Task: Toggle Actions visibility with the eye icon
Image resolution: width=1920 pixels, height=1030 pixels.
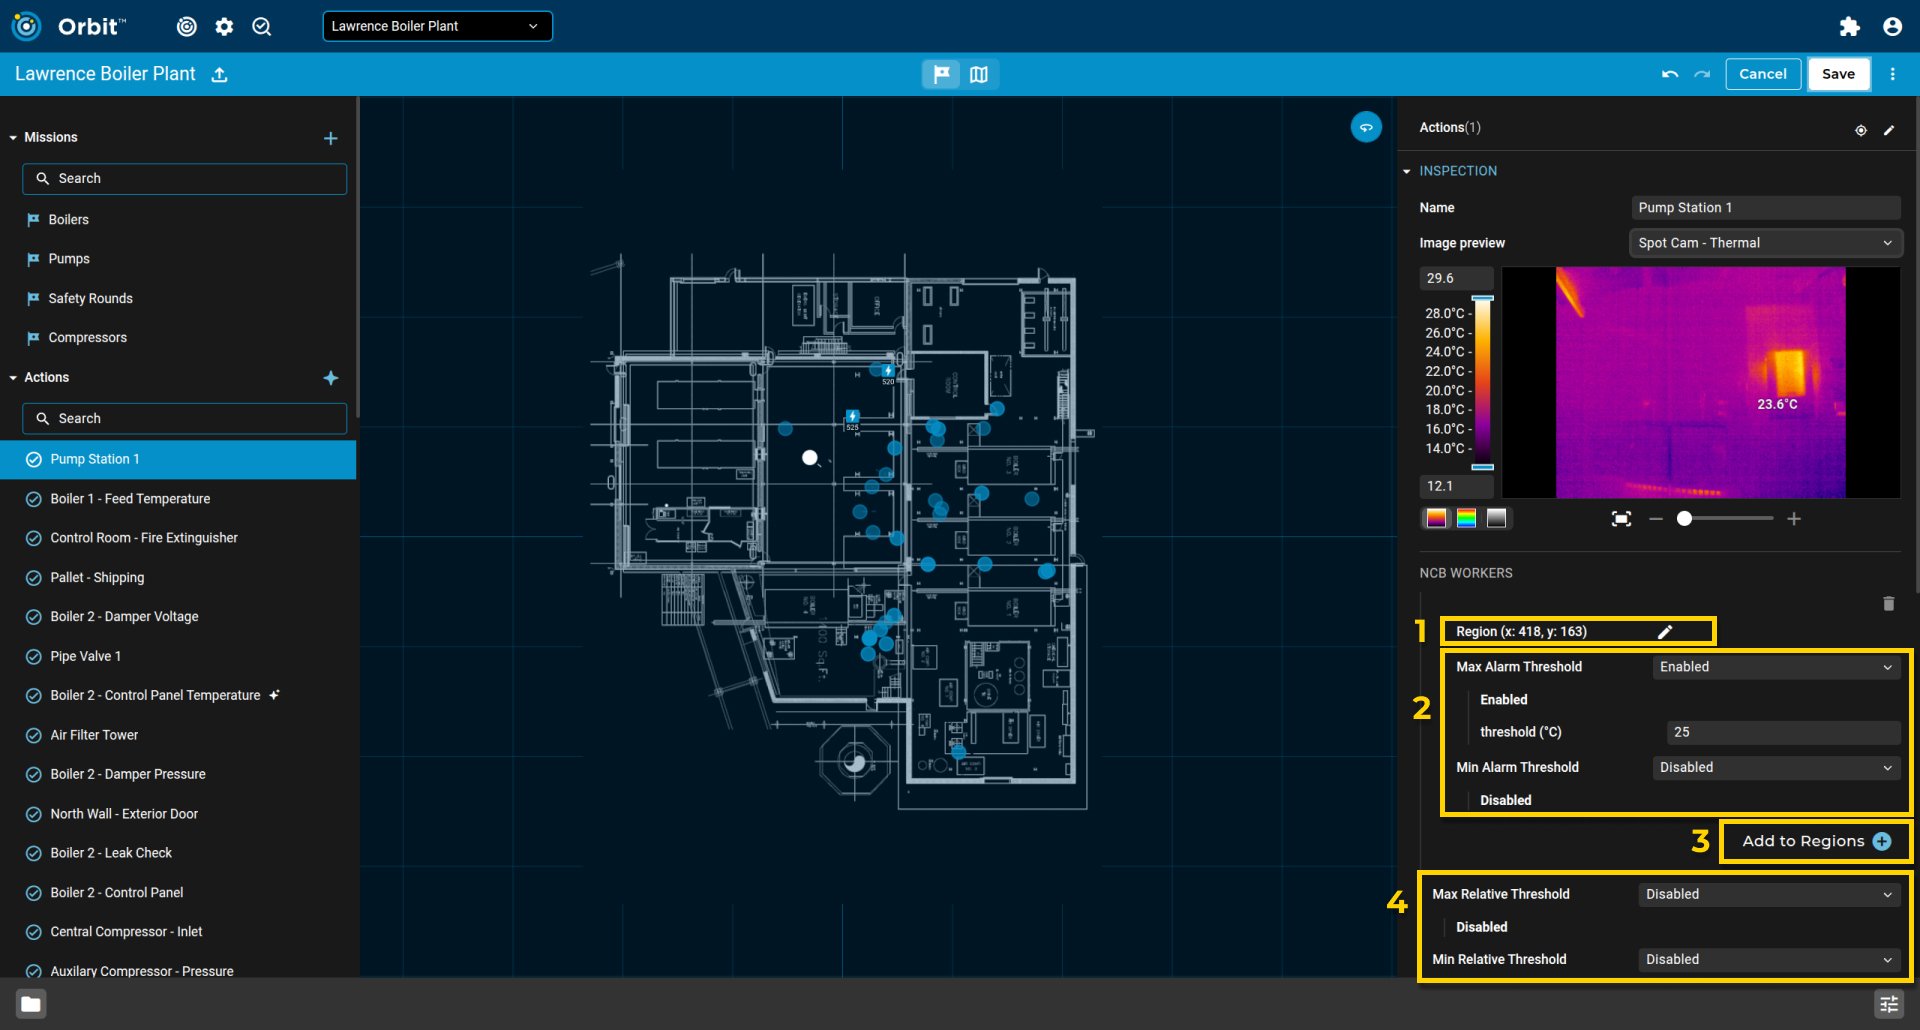Action: point(1860,130)
